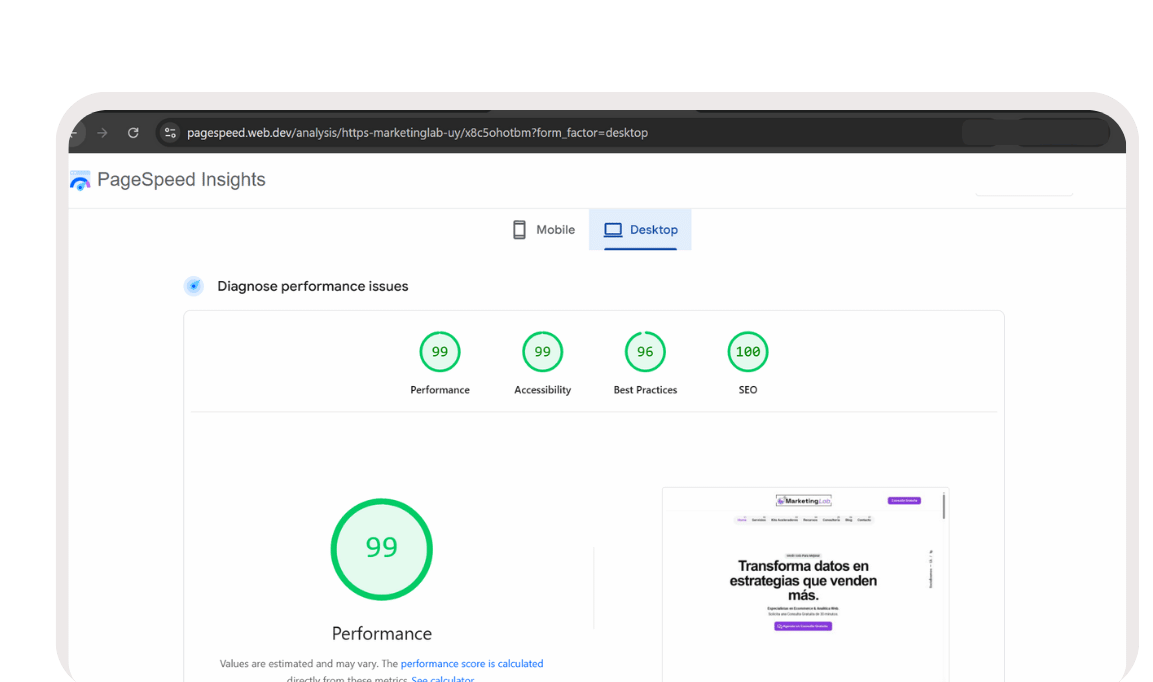Click the PageSpeed Insights speedometer logo icon
1153x682 pixels.
pos(79,179)
